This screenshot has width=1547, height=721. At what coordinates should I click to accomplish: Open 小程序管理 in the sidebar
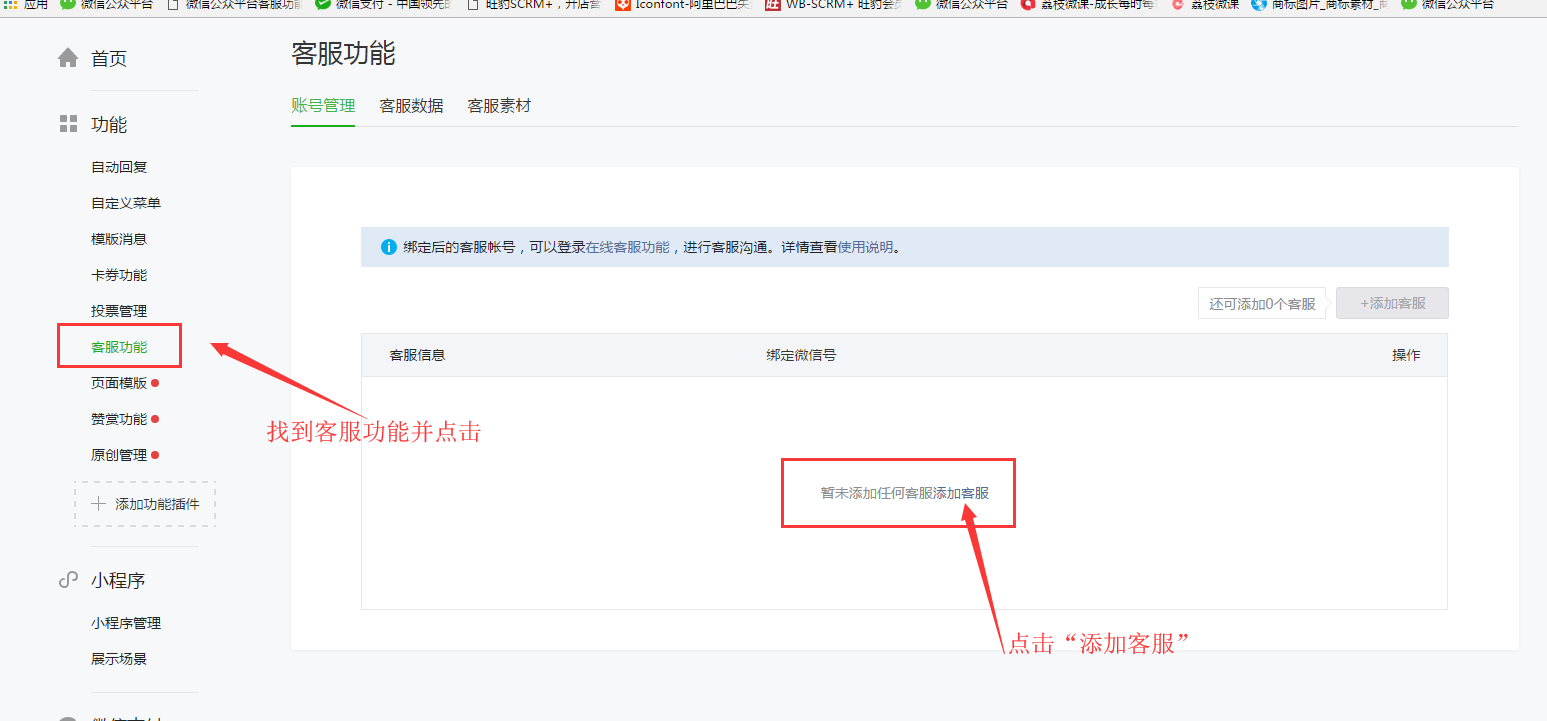pyautogui.click(x=126, y=623)
